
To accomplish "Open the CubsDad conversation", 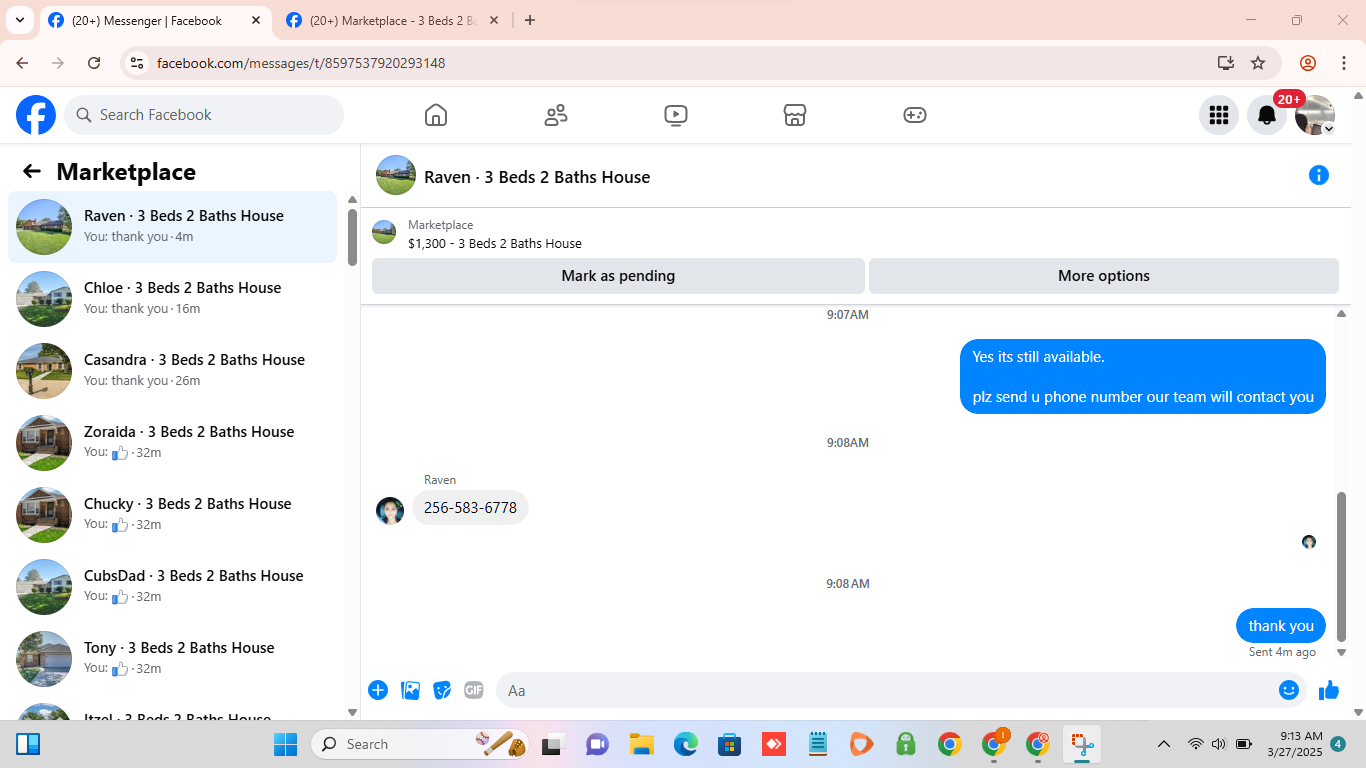I will pyautogui.click(x=173, y=587).
